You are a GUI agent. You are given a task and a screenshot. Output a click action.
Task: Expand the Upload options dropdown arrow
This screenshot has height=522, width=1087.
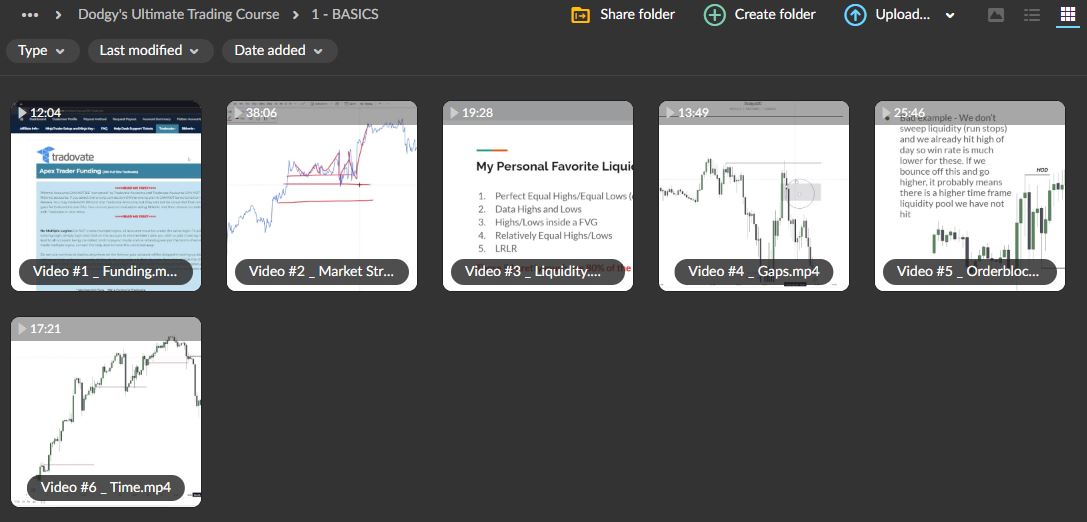point(950,15)
